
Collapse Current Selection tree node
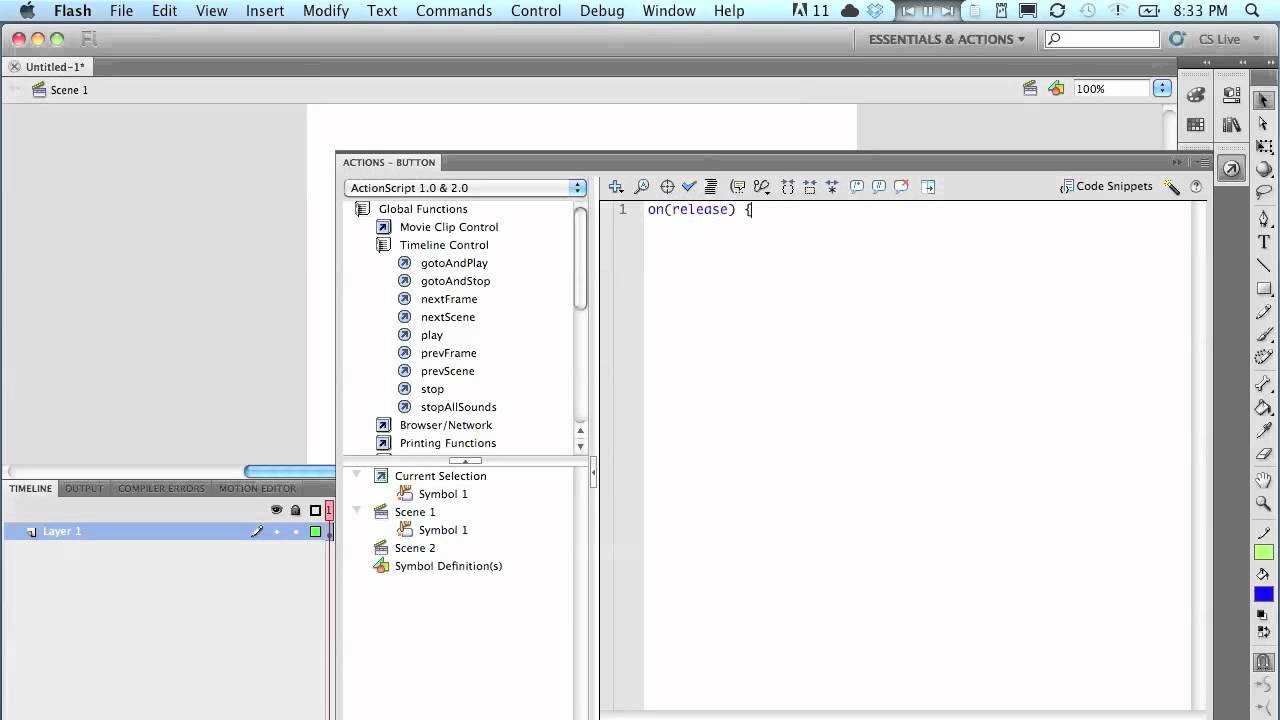(x=356, y=475)
